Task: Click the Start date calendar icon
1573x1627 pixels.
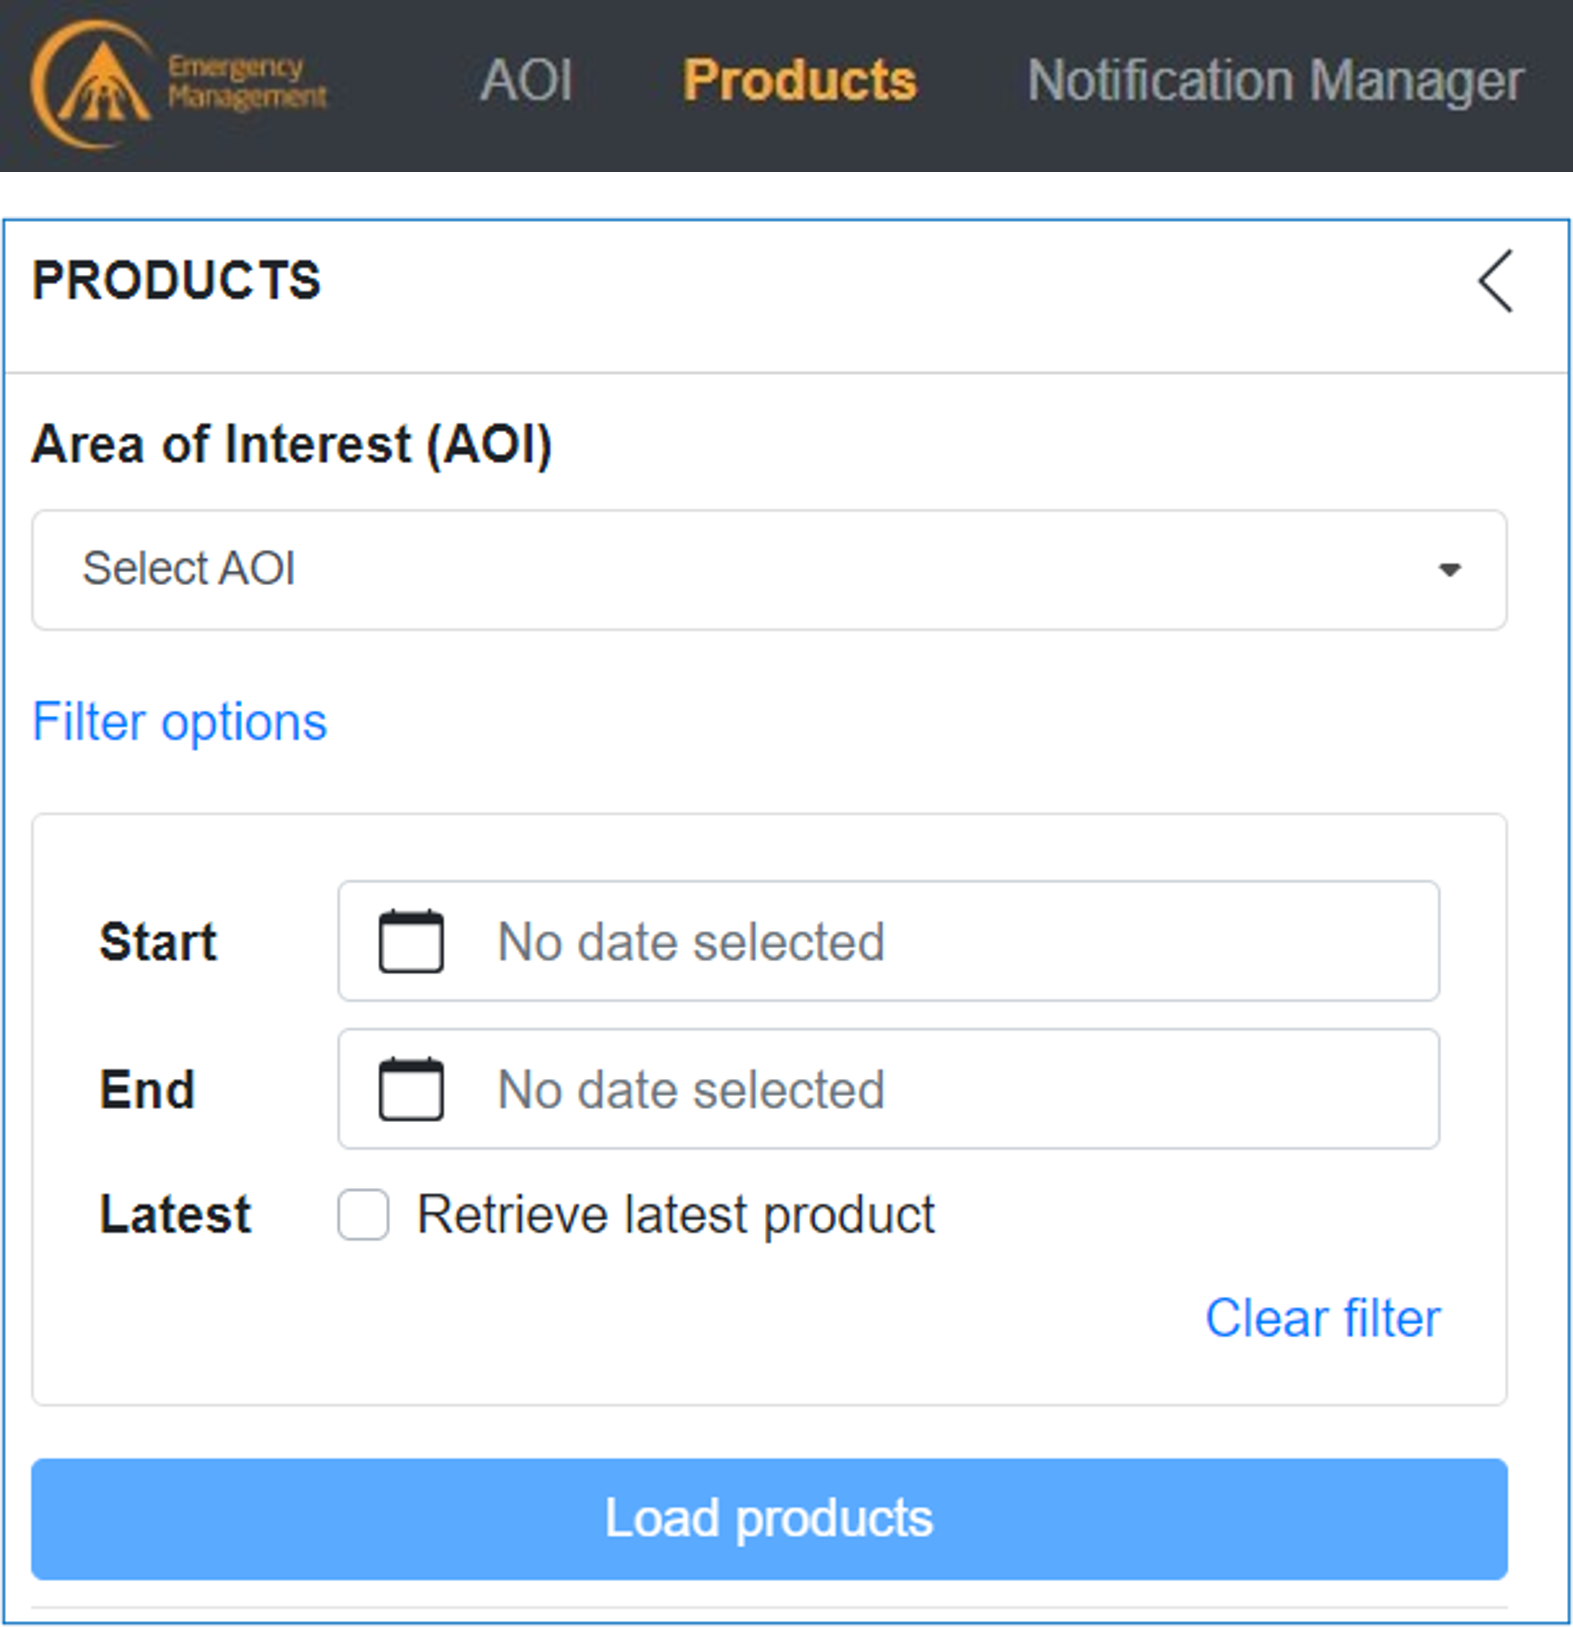Action: point(411,941)
